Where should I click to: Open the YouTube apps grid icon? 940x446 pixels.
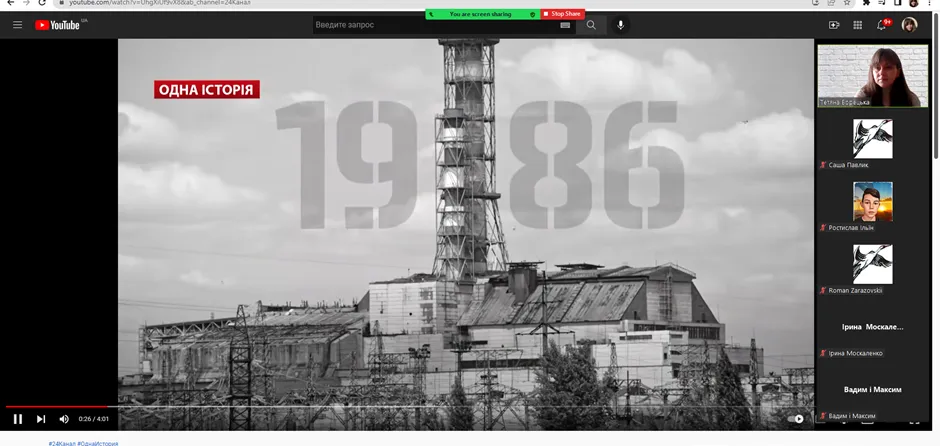[x=858, y=25]
